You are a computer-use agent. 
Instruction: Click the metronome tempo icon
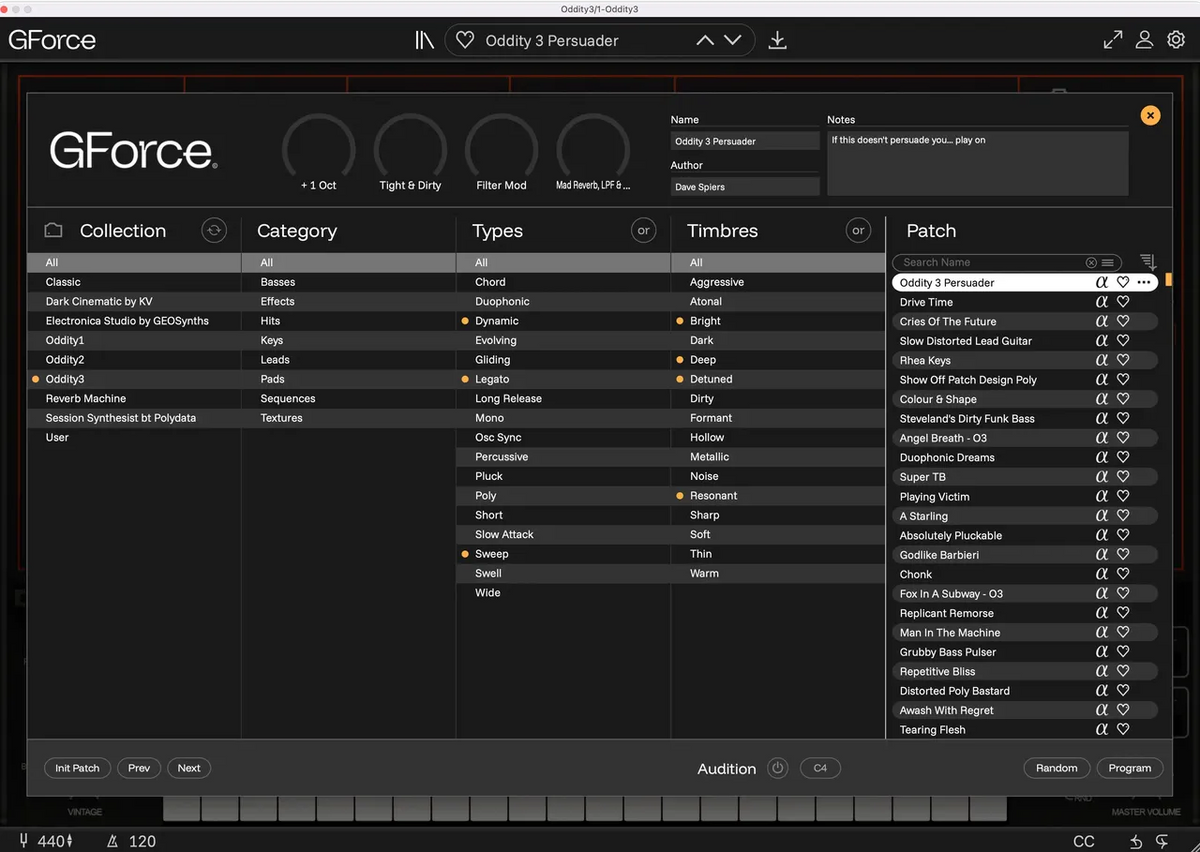112,841
